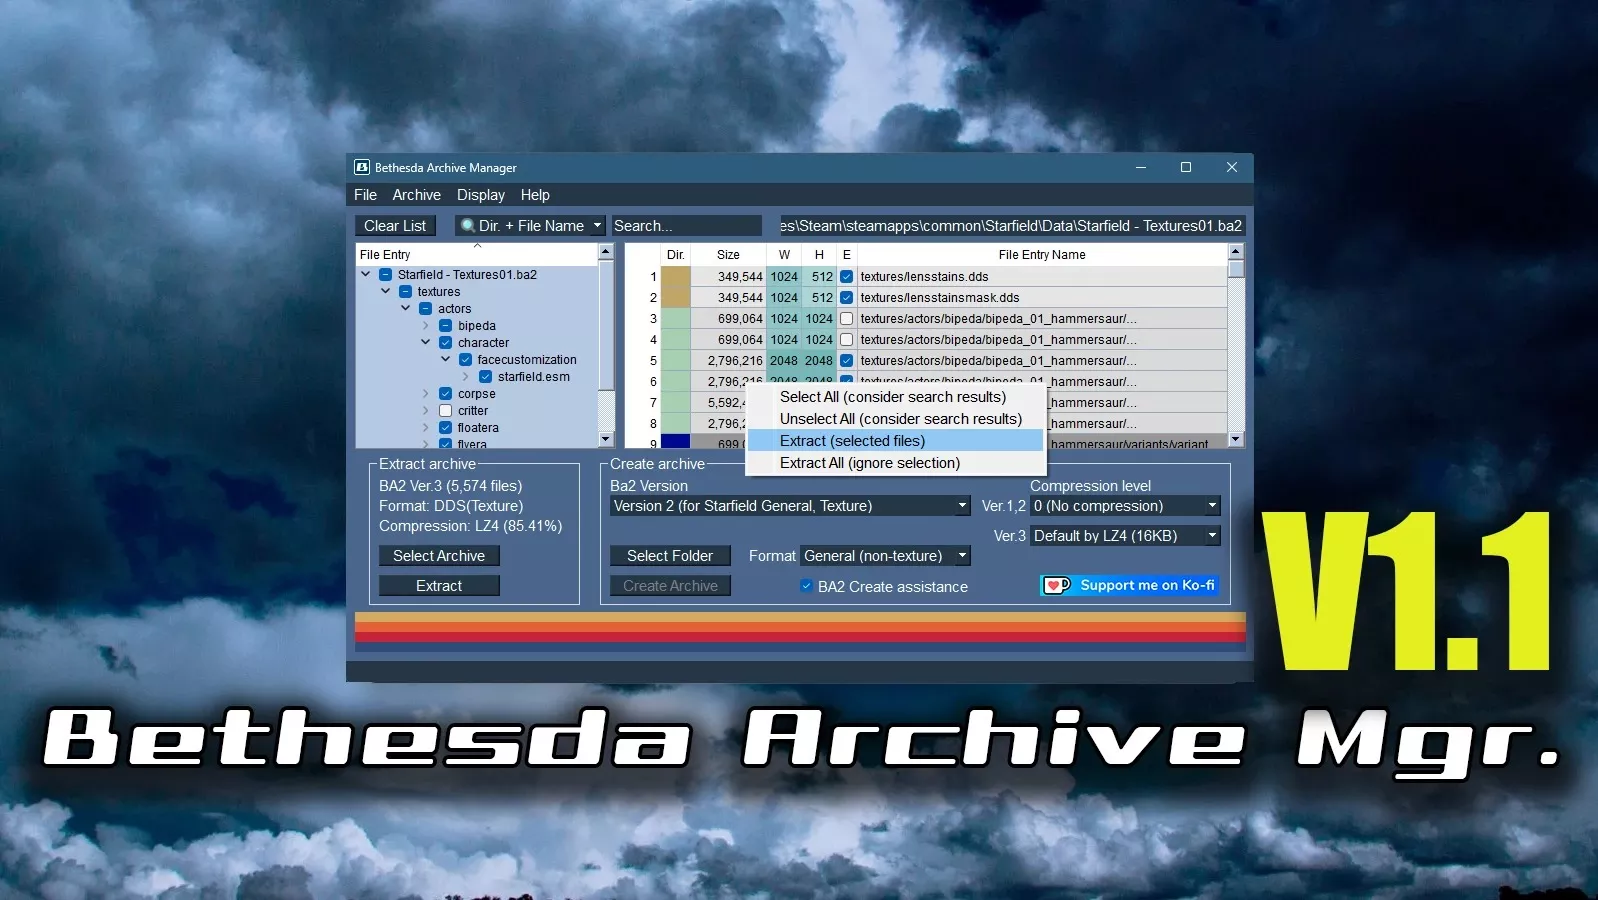Open the Display menu
Screen dimensions: 1598x900
coord(481,195)
